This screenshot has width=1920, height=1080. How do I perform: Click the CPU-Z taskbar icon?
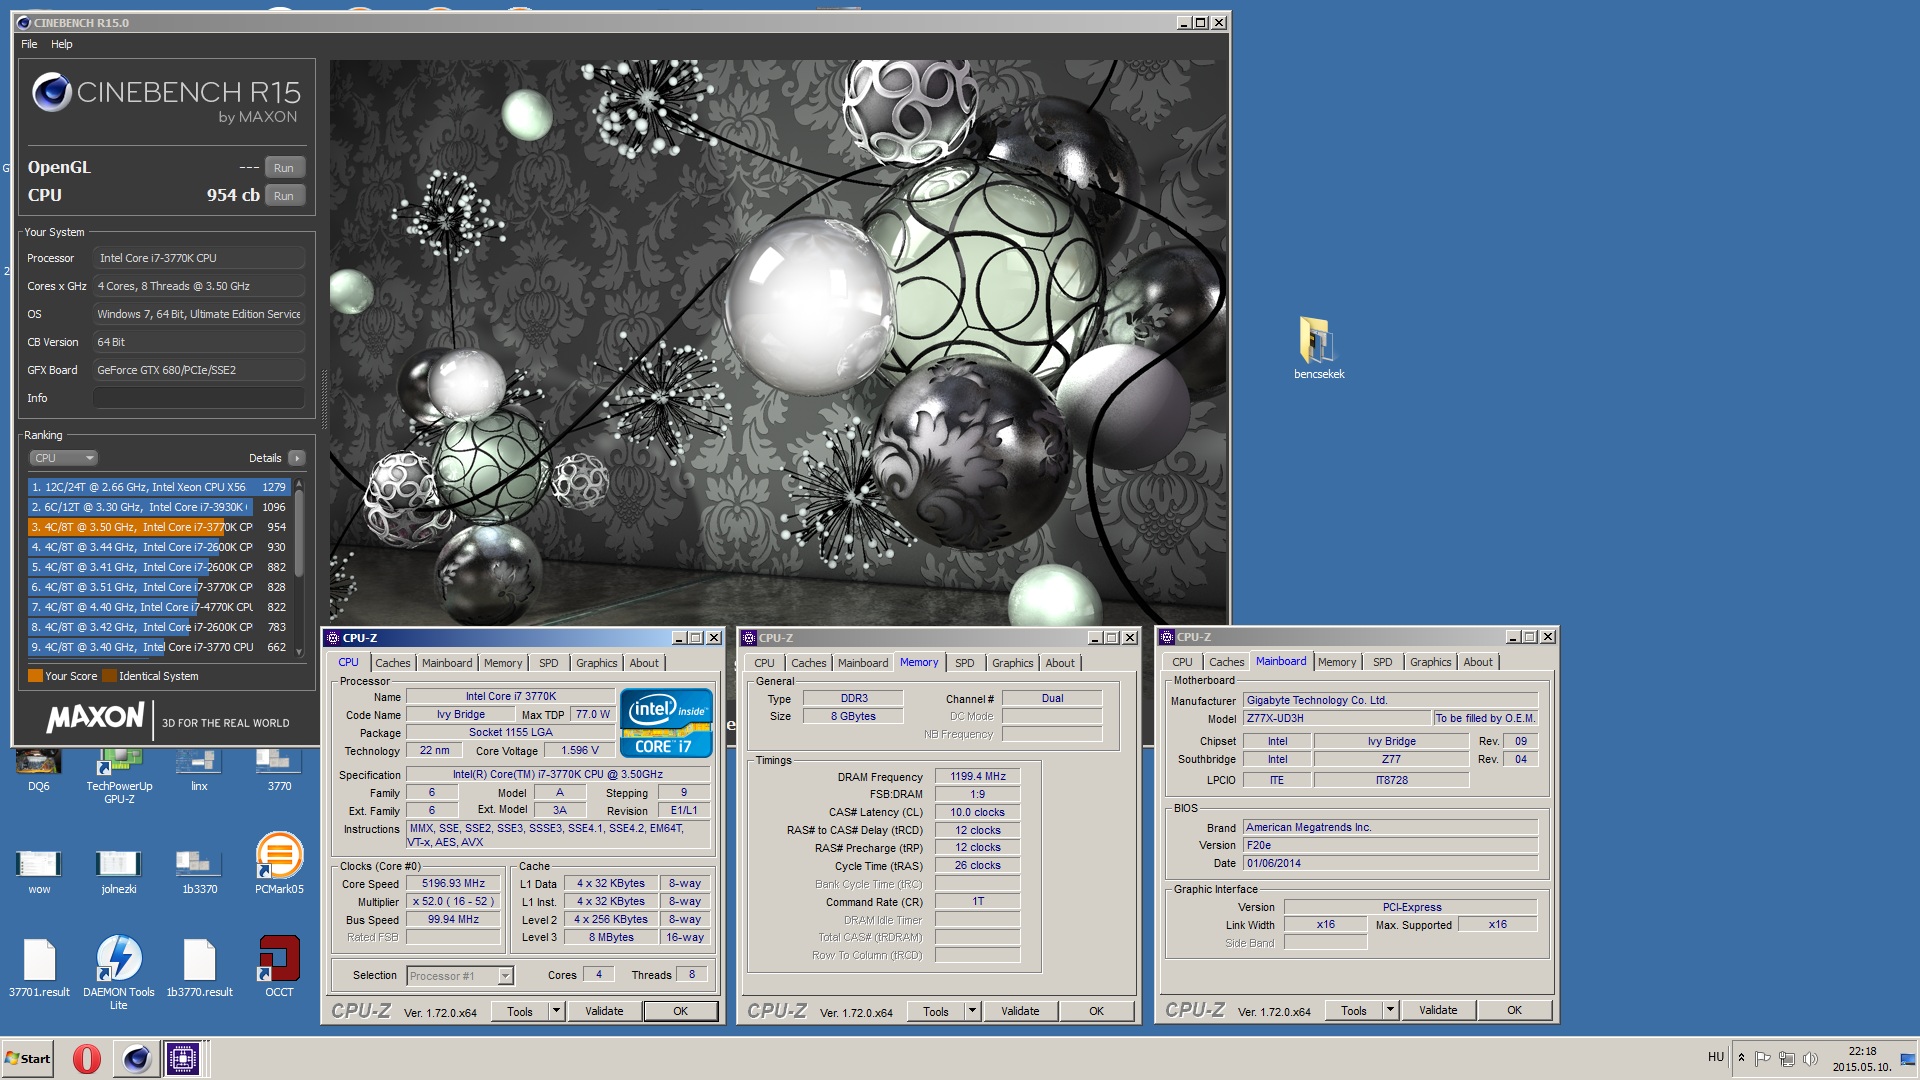click(x=183, y=1058)
